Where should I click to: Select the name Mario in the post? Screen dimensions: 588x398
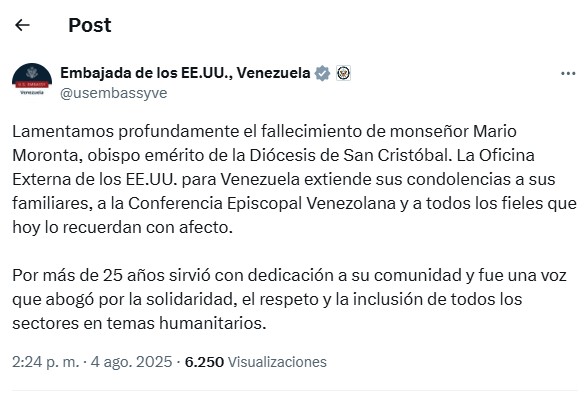495,132
